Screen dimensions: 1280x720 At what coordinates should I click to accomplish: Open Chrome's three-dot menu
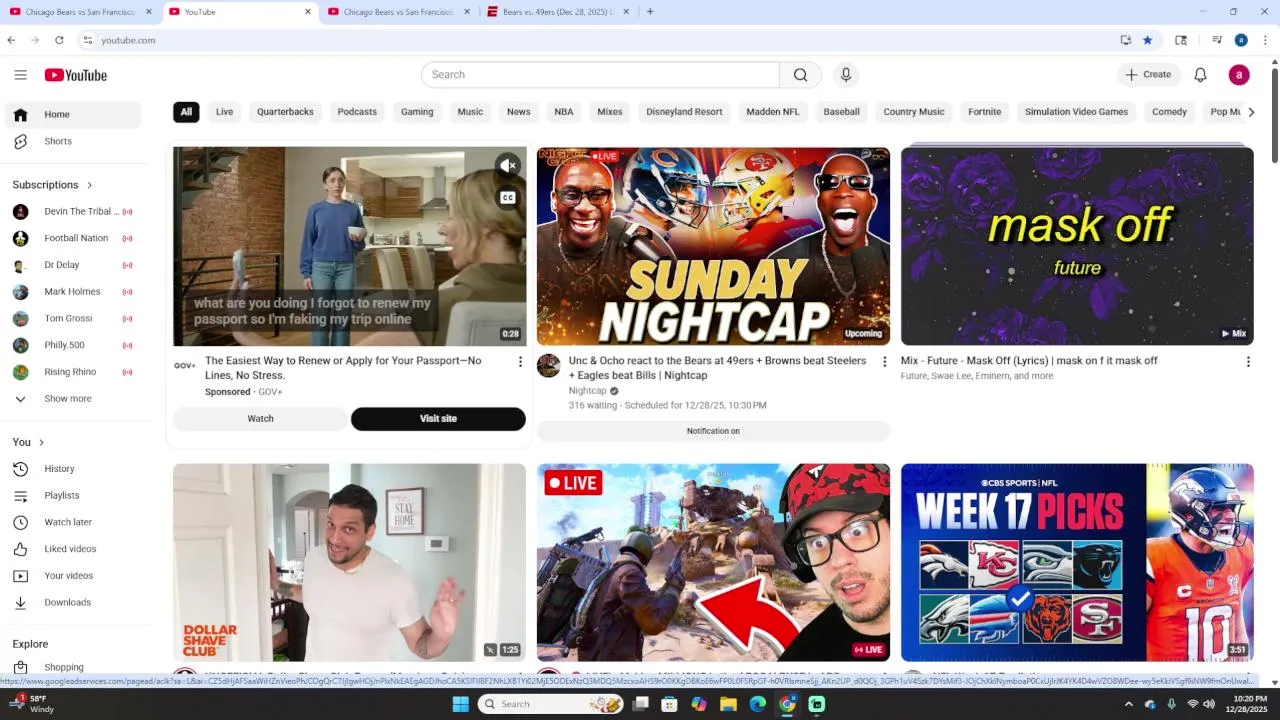(1266, 40)
